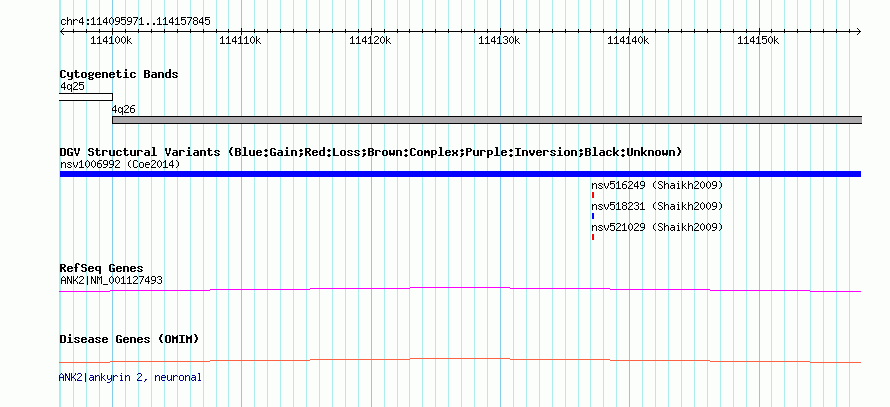Viewport: 890px width, 407px height.
Task: Click the 114150k ruler tick label
Action: pos(758,40)
